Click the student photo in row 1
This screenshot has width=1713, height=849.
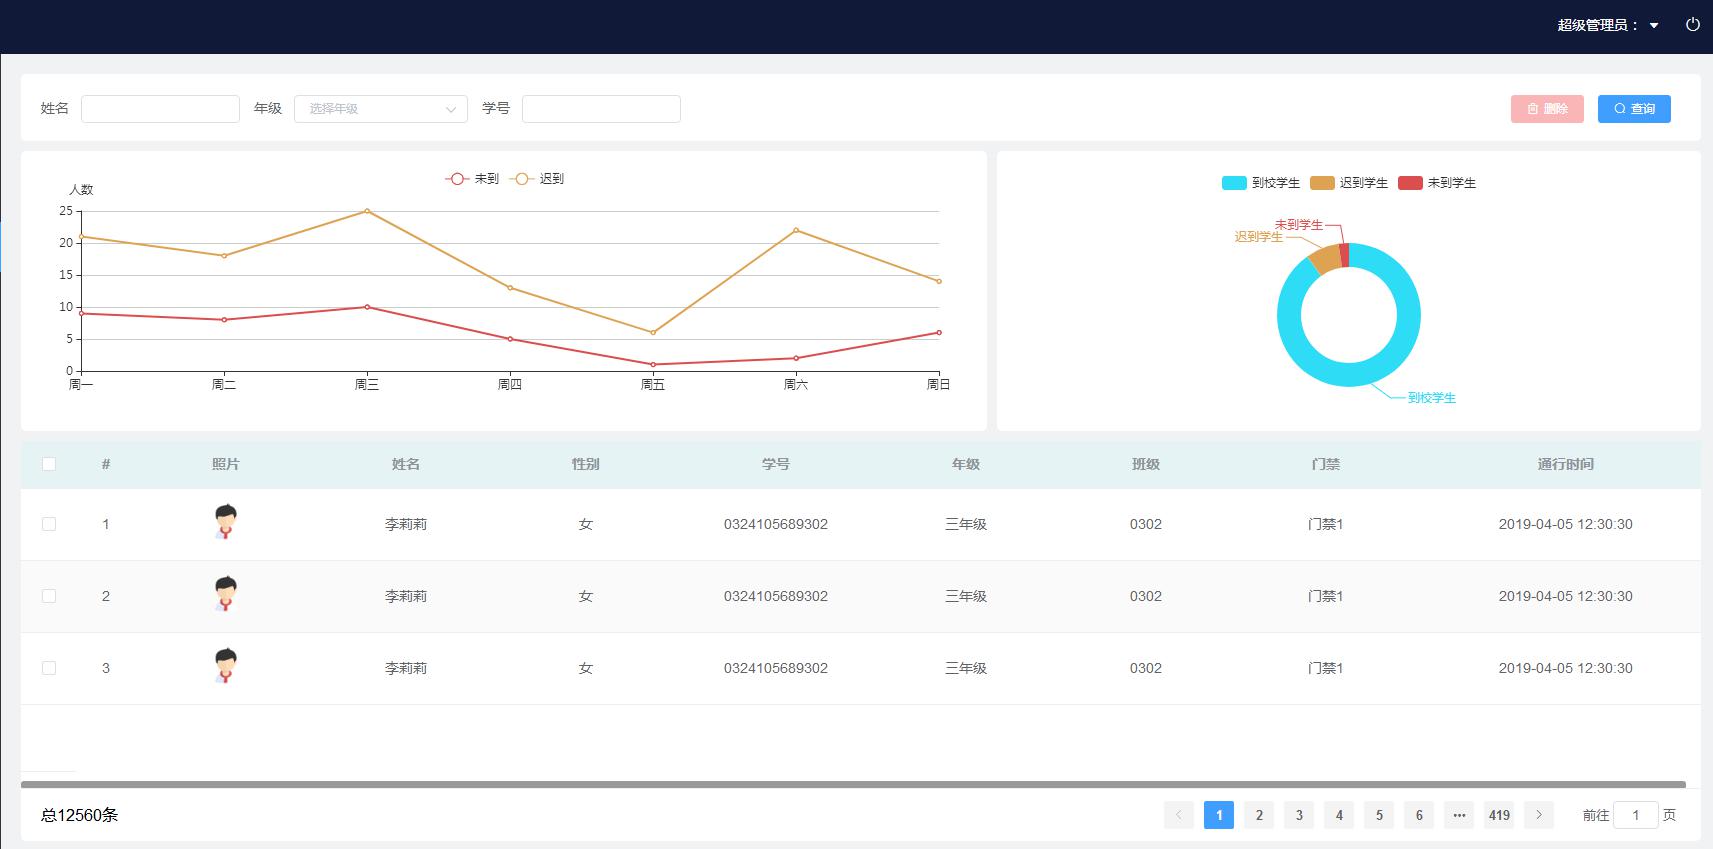[226, 522]
